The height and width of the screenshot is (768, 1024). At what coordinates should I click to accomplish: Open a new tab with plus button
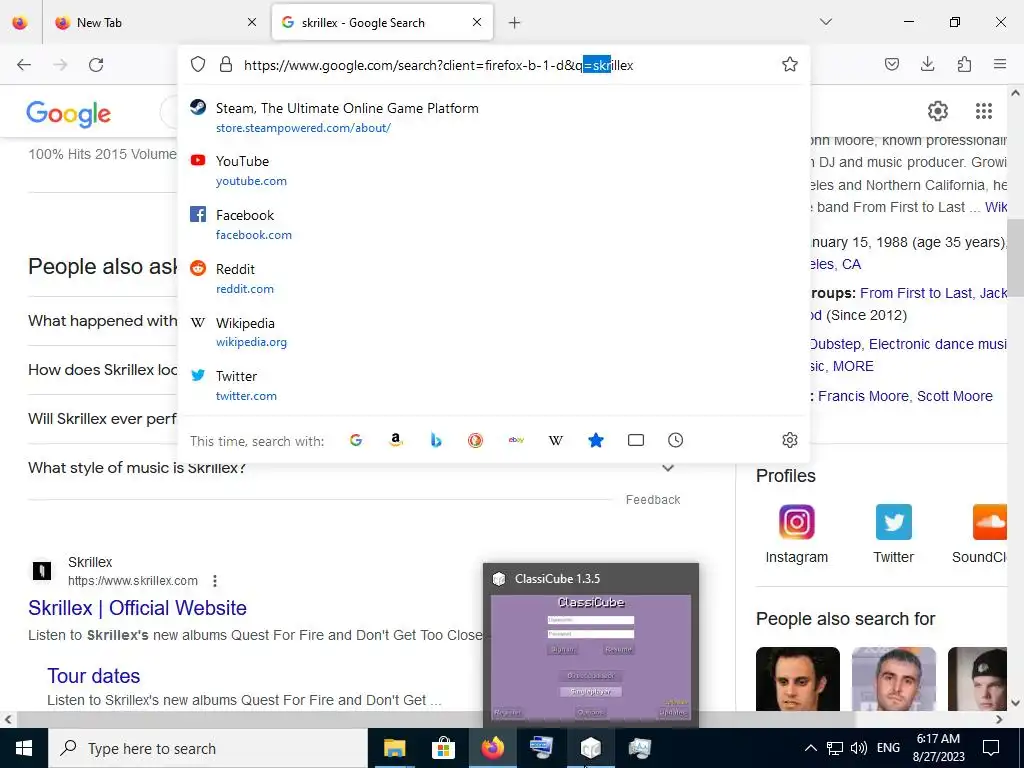coord(515,23)
